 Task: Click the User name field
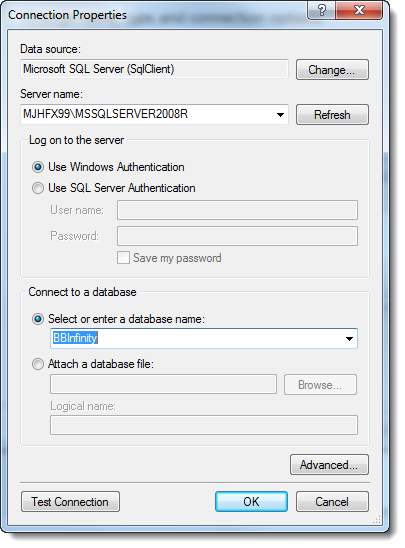[237, 210]
